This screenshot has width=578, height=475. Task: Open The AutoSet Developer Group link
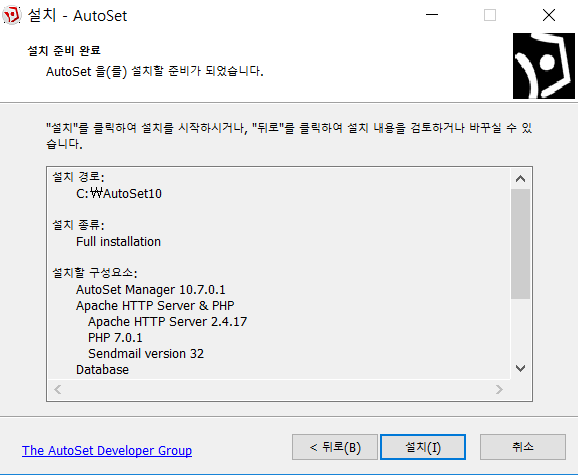[x=107, y=450]
